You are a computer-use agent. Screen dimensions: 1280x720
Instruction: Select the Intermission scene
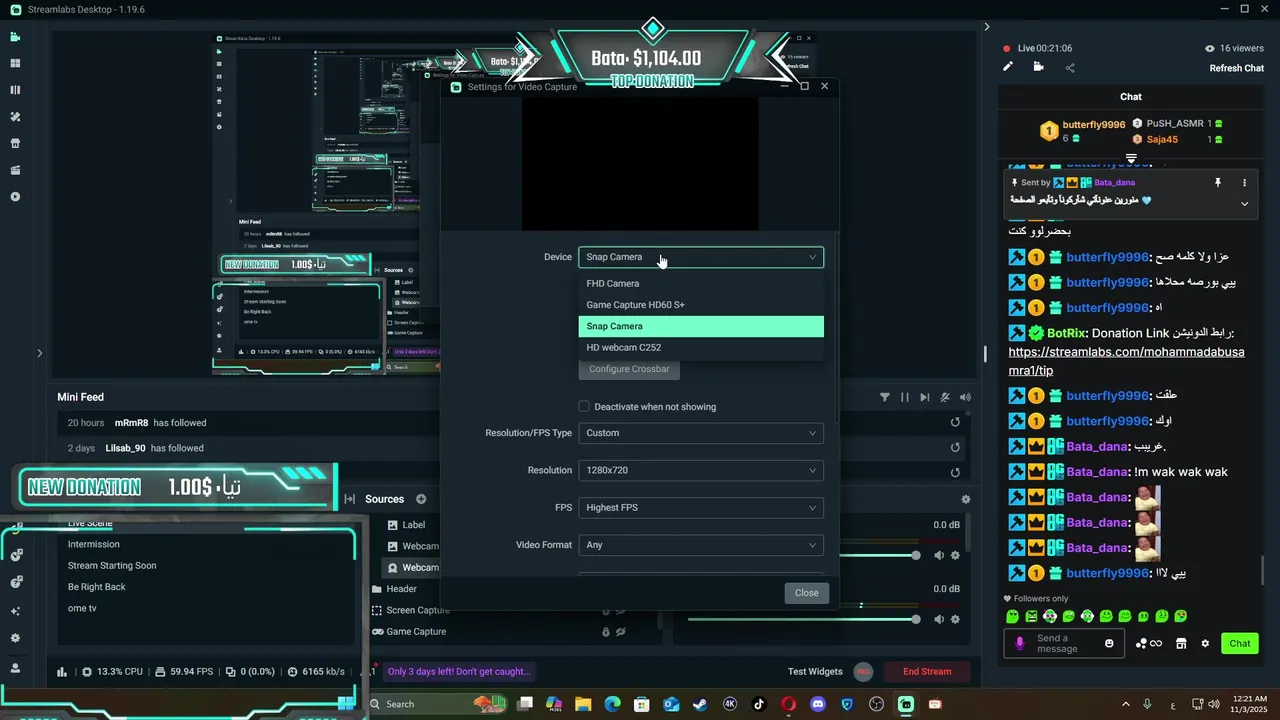(x=94, y=544)
